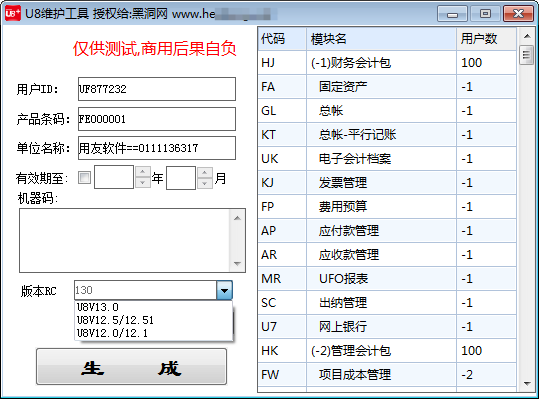Image resolution: width=539 pixels, height=399 pixels.
Task: Click the code cell U7
Action: 282,326
